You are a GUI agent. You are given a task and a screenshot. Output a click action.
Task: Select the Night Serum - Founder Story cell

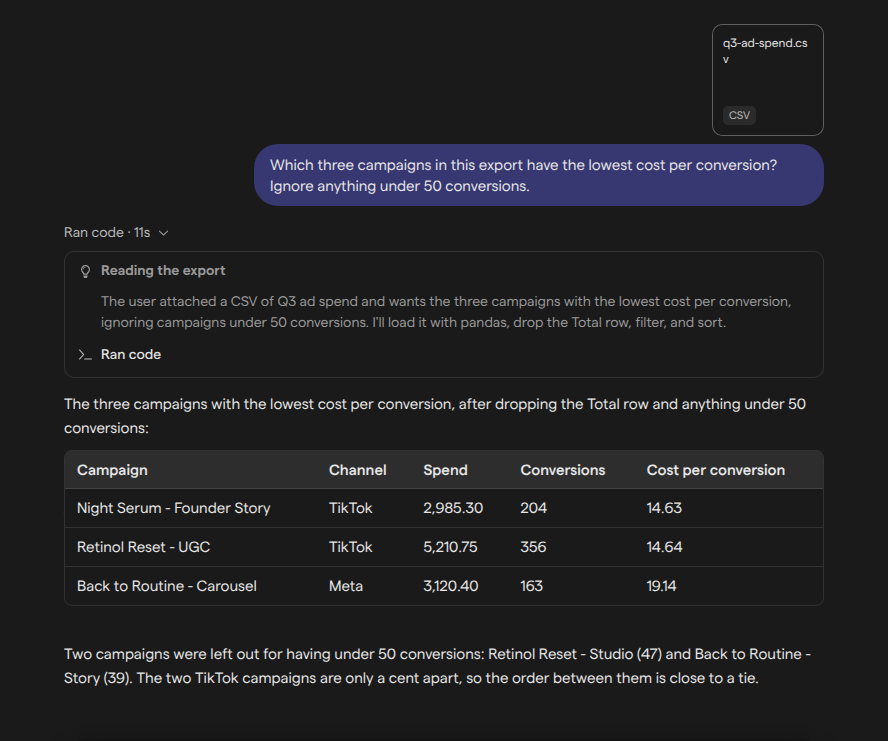click(x=173, y=508)
